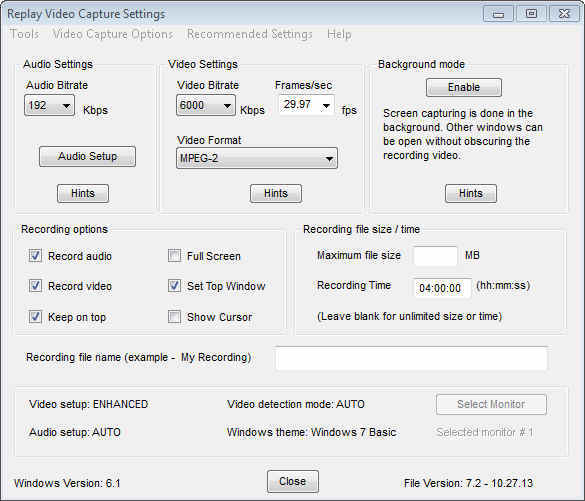The height and width of the screenshot is (501, 585).
Task: Click the Maximum file size field
Action: pos(435,256)
